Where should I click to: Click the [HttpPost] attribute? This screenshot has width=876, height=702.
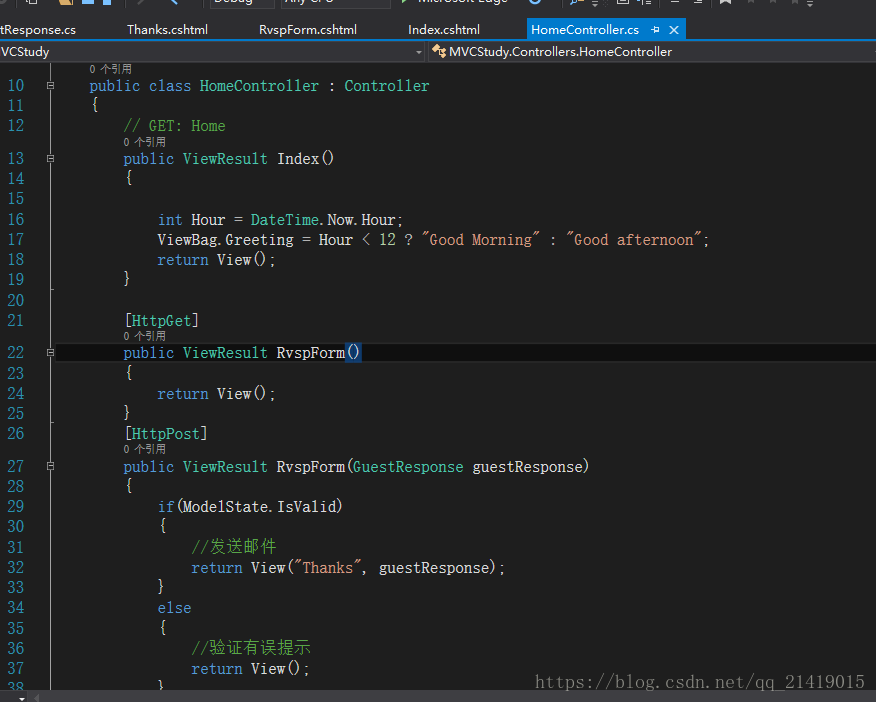(166, 433)
